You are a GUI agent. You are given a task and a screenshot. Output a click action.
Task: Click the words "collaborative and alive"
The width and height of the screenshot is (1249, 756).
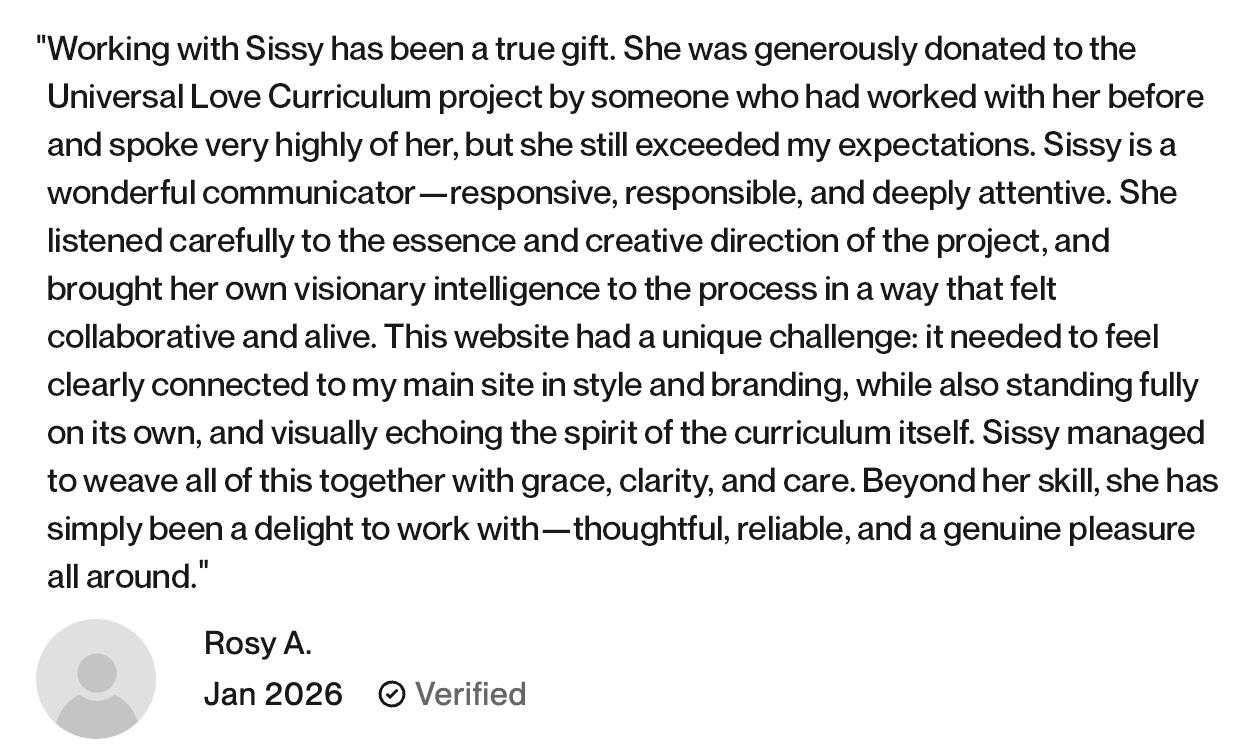209,337
